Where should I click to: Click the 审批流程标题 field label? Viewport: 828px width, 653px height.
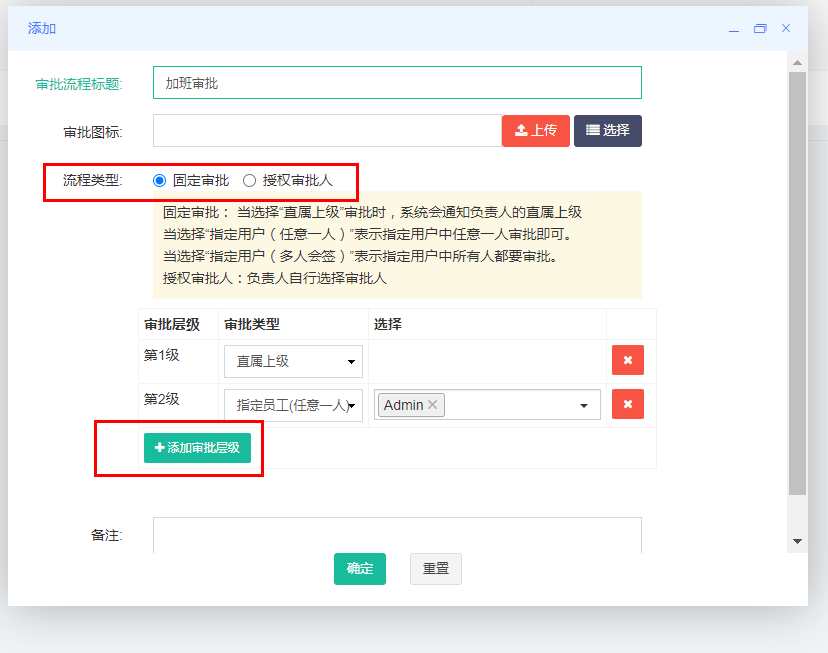click(79, 84)
